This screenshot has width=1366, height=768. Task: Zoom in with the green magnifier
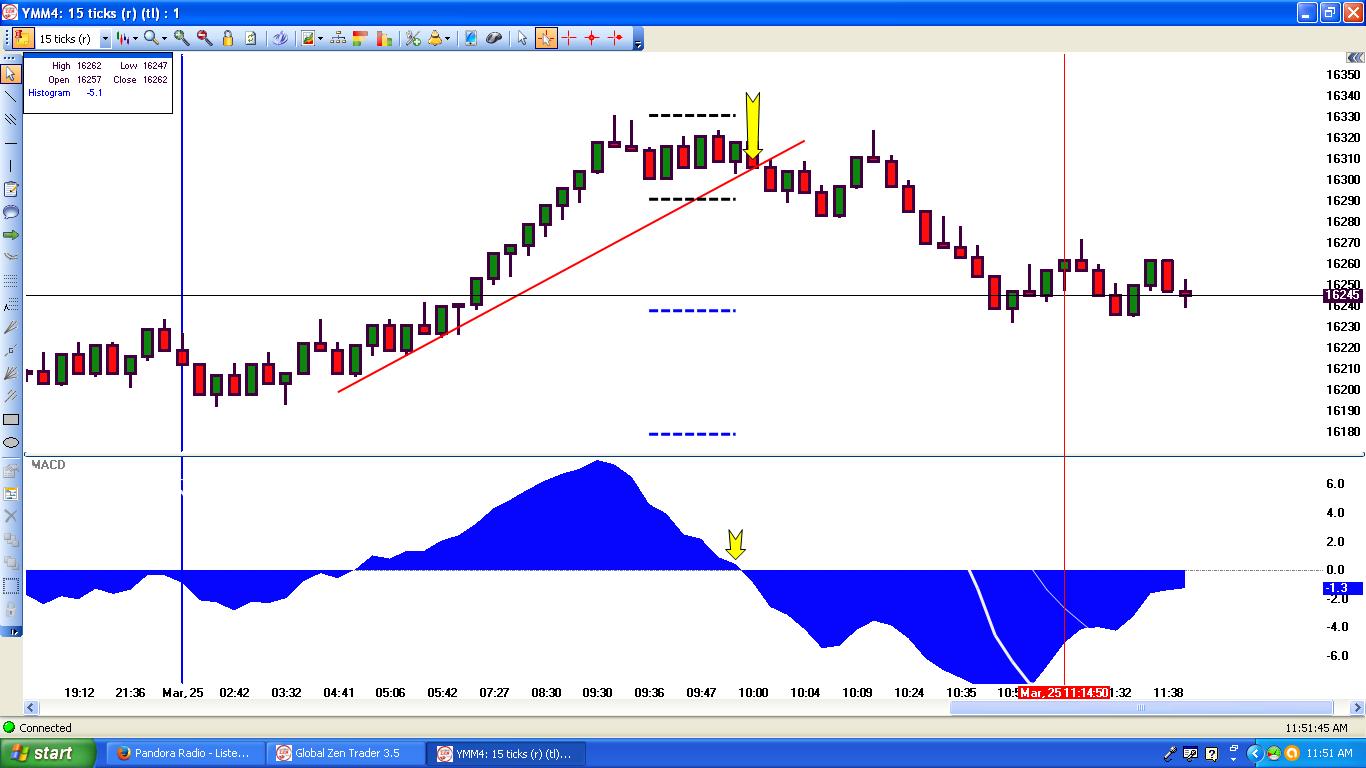click(182, 39)
